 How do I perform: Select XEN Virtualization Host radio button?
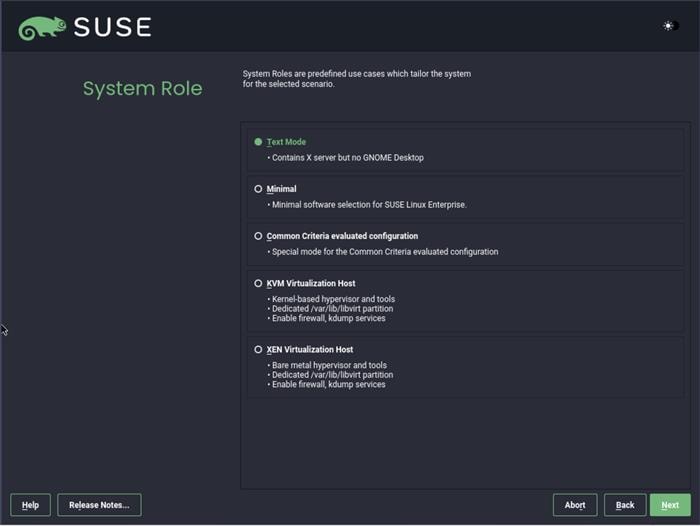258,349
